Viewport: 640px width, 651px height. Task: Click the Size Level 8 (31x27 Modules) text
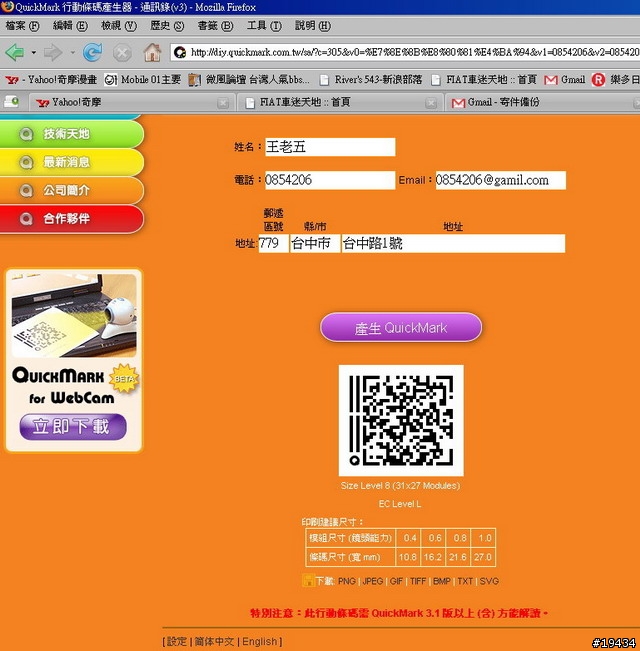point(401,485)
